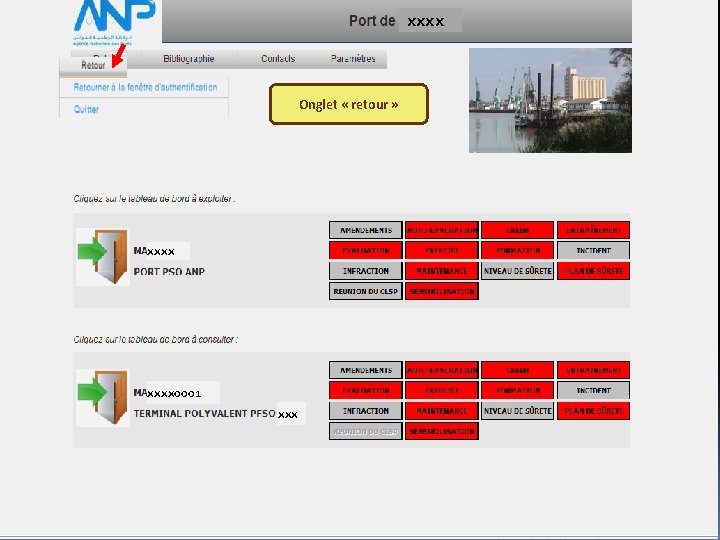This screenshot has height=540, width=720.
Task: Open the Bibliographie menu
Action: pos(189,59)
